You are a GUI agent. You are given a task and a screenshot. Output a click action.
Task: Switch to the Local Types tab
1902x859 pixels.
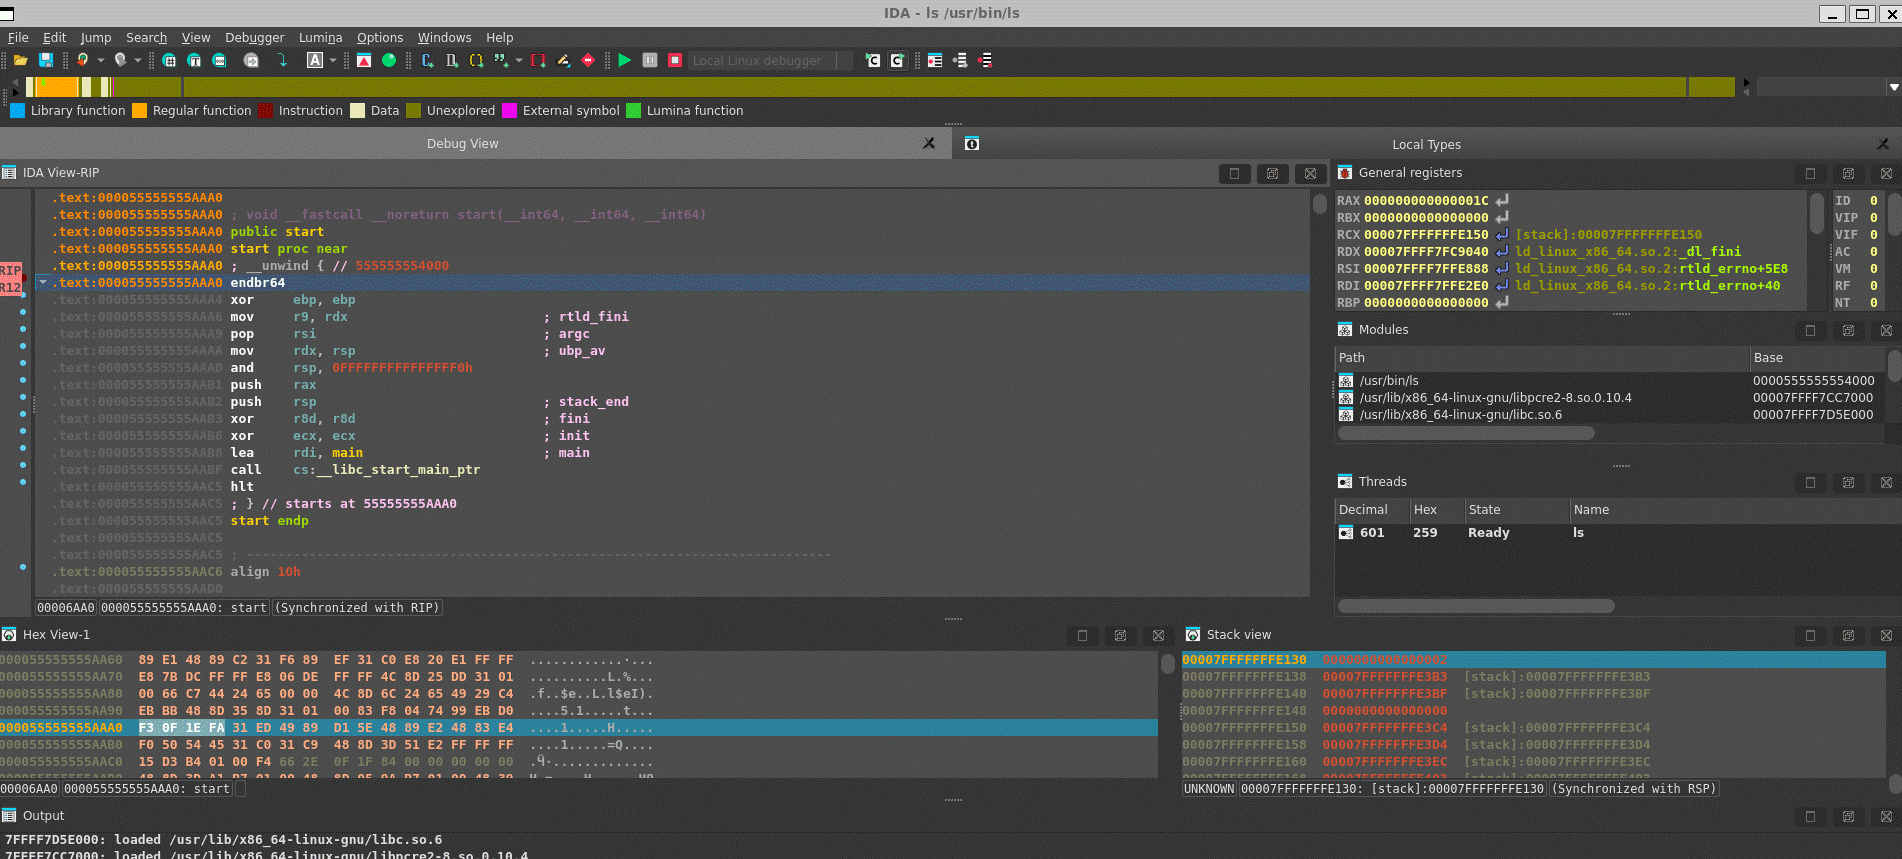(x=1425, y=144)
